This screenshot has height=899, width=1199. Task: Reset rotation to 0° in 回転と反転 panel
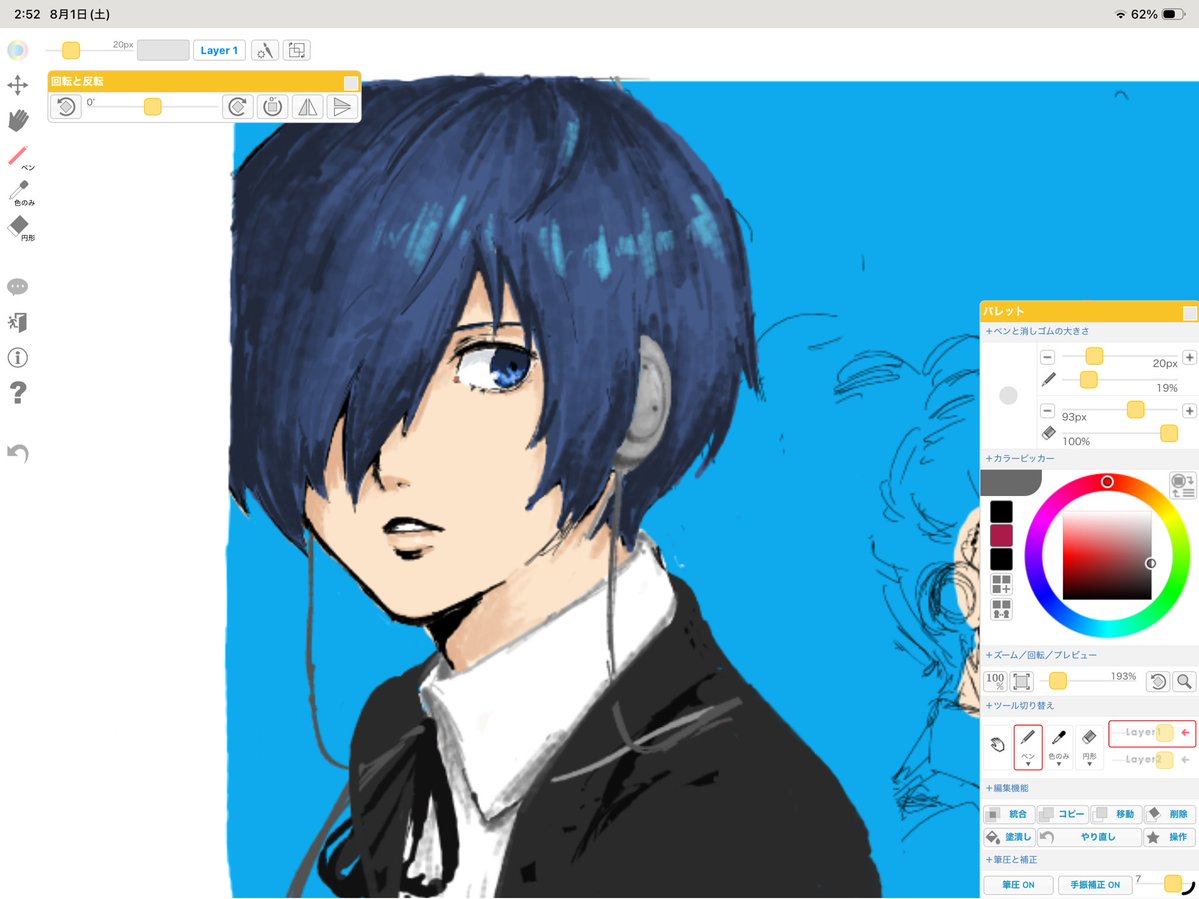pos(272,106)
